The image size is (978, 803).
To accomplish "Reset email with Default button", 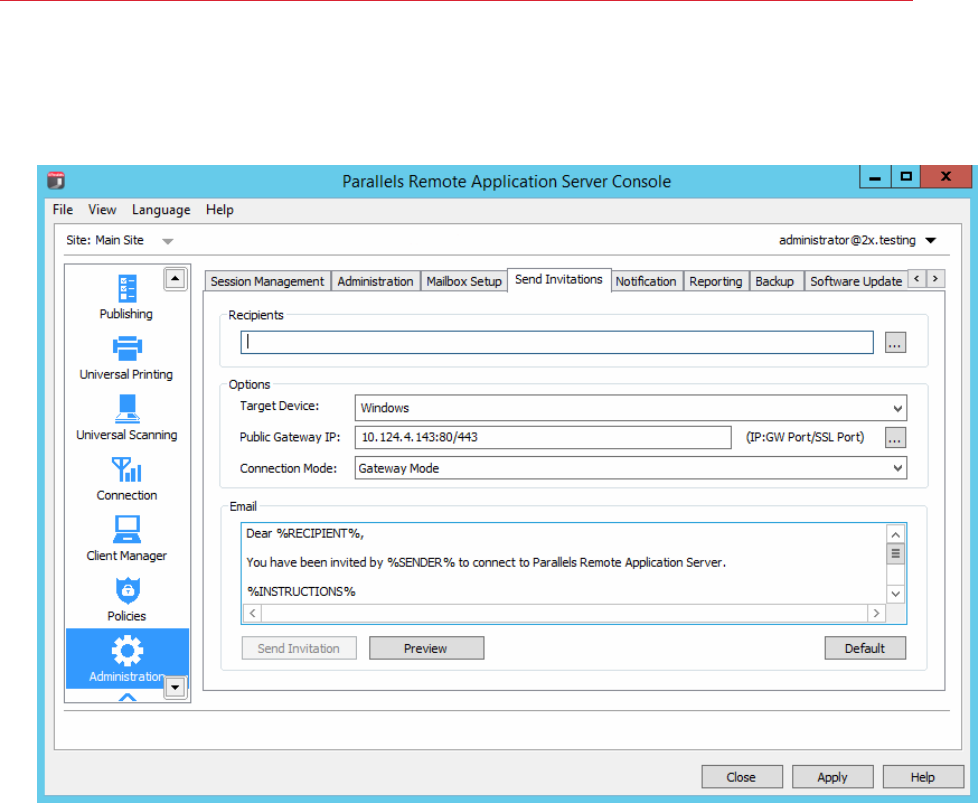I will pyautogui.click(x=865, y=648).
